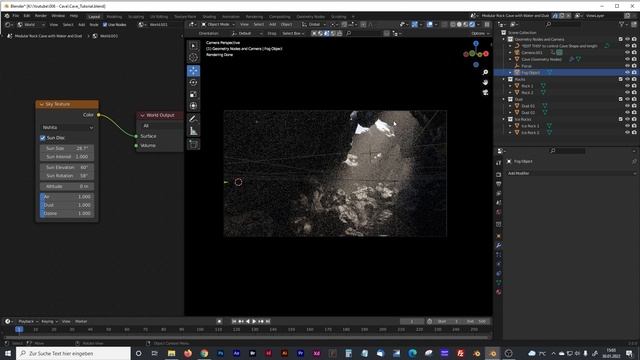Open After Effects from the Windows taskbar

click(236, 353)
